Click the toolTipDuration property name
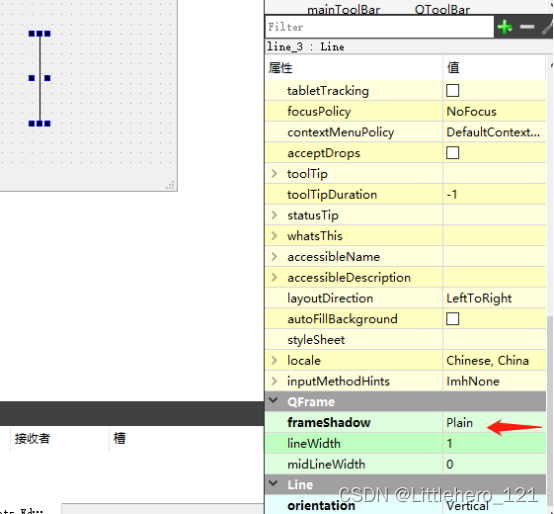This screenshot has height=514, width=554. pyautogui.click(x=332, y=194)
